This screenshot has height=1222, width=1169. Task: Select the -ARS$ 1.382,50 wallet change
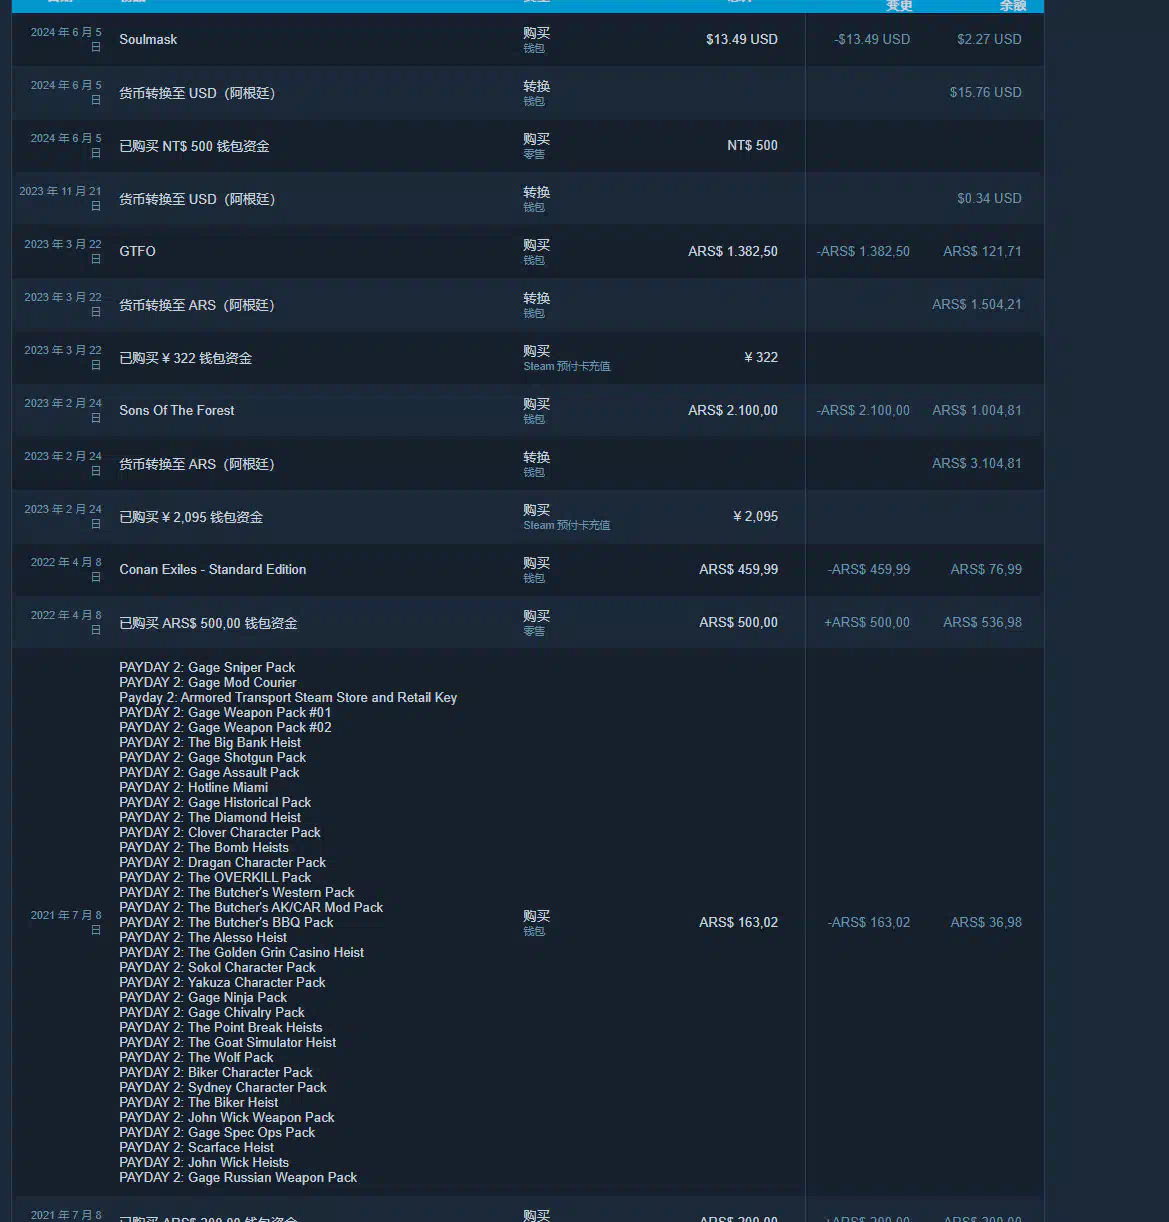(x=863, y=251)
